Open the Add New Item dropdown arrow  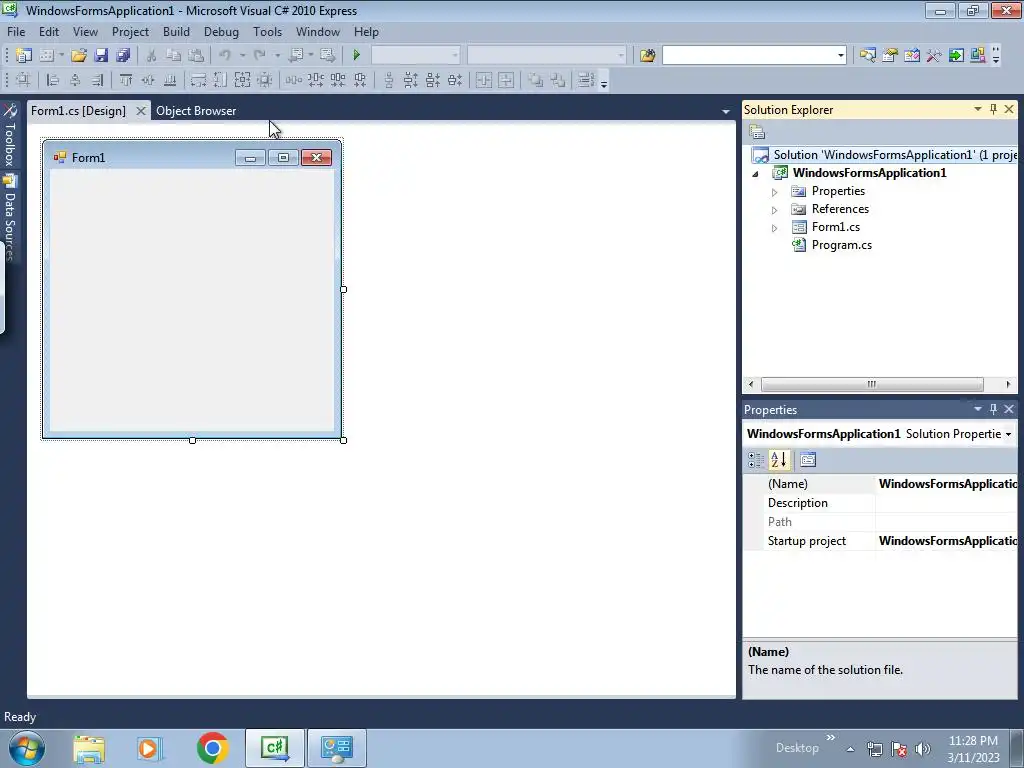pyautogui.click(x=61, y=56)
